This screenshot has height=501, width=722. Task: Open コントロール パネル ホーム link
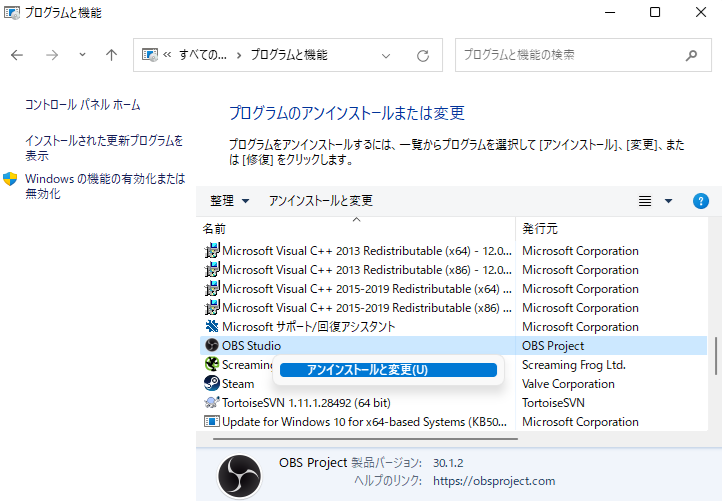[82, 105]
